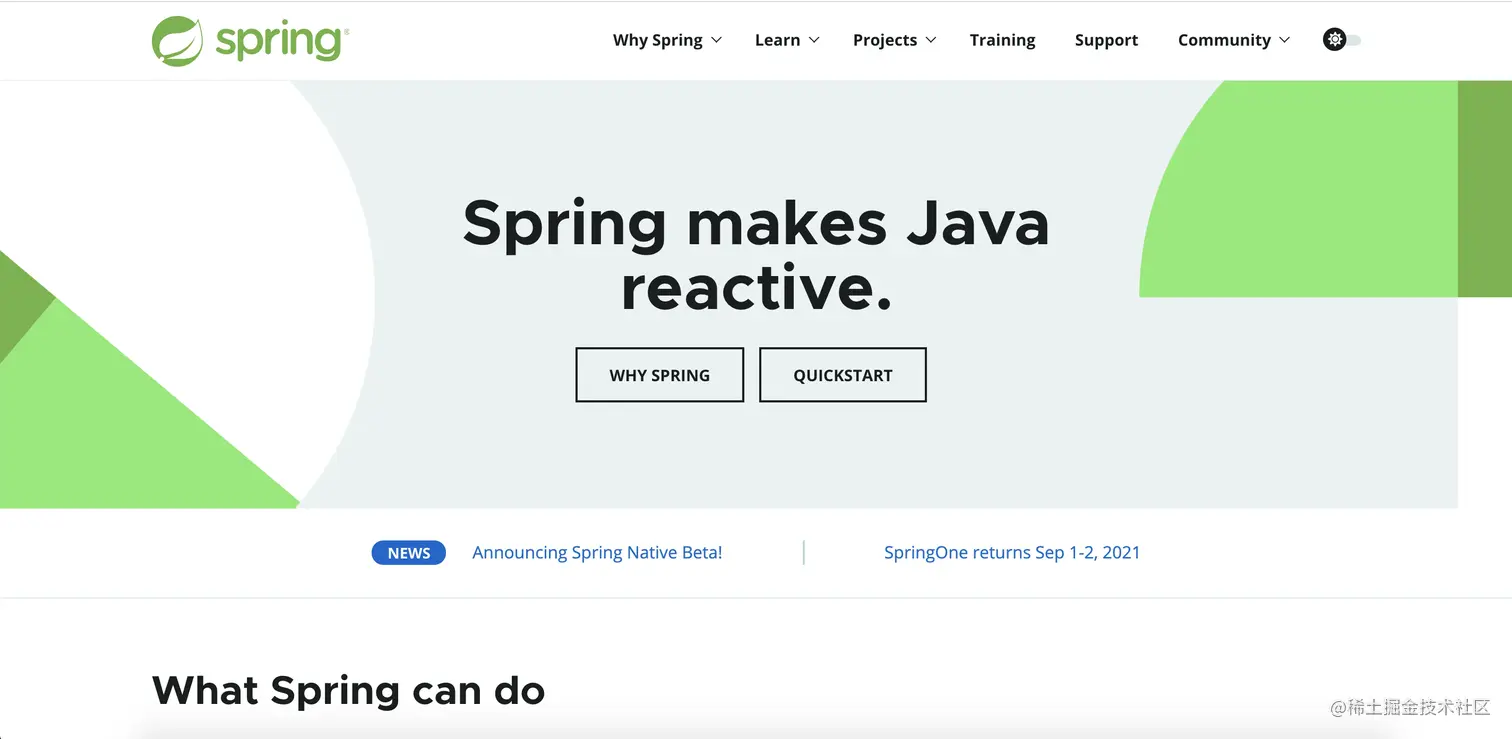The width and height of the screenshot is (1512, 739).
Task: Toggle the dark mode theme switch
Action: [x=1342, y=40]
